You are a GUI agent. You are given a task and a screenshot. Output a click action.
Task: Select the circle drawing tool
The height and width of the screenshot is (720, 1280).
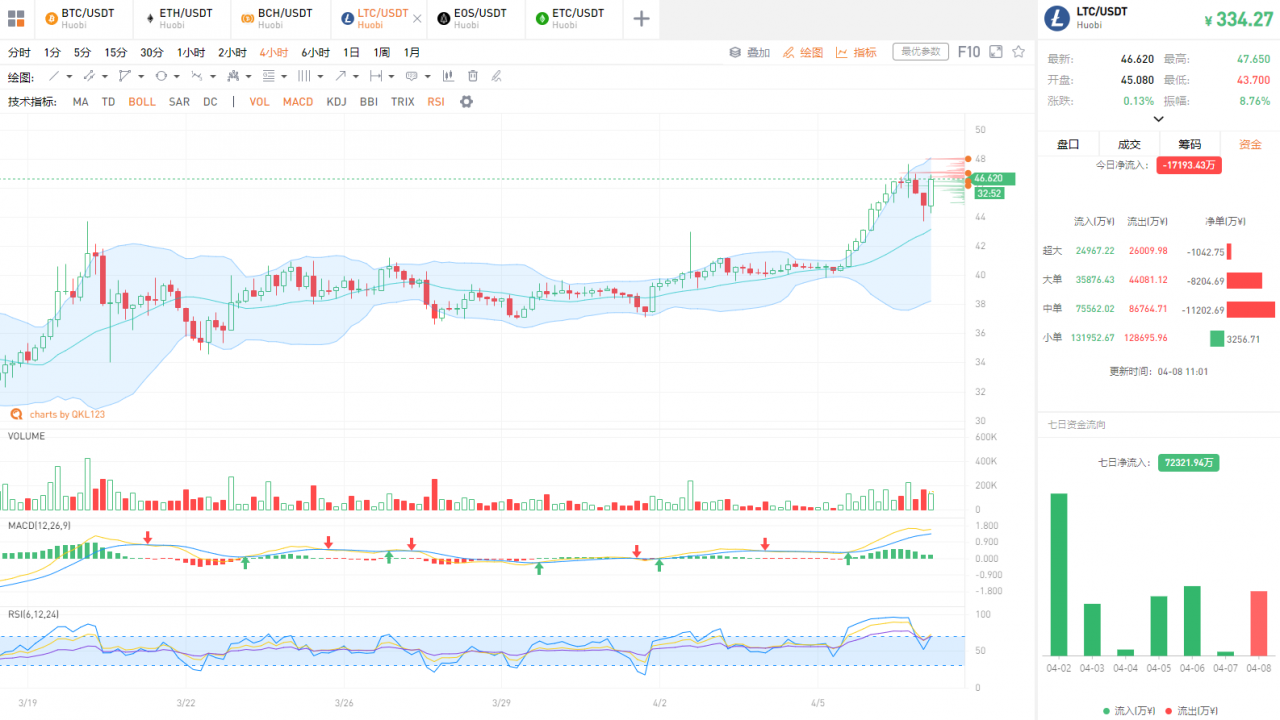pyautogui.click(x=160, y=76)
